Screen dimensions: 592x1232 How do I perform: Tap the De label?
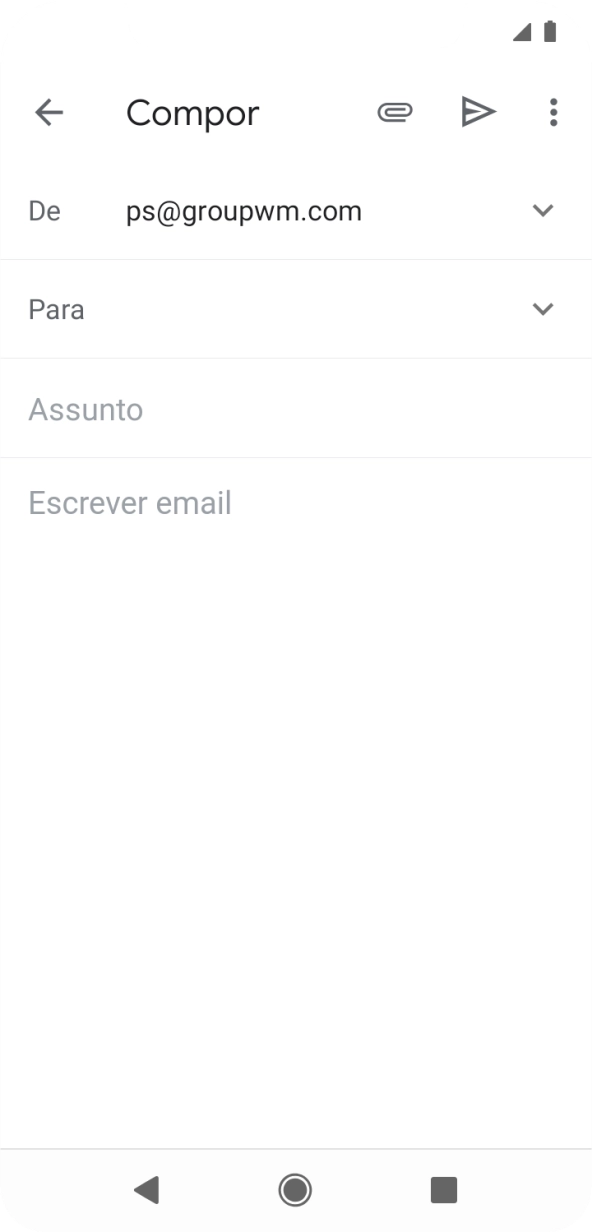[44, 211]
